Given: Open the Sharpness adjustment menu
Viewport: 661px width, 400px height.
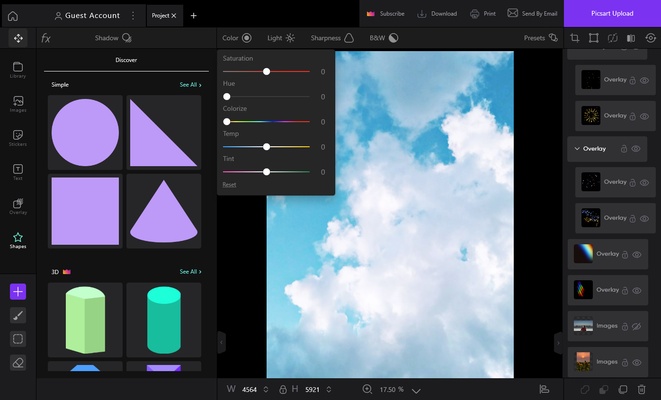Looking at the screenshot, I should pyautogui.click(x=332, y=38).
